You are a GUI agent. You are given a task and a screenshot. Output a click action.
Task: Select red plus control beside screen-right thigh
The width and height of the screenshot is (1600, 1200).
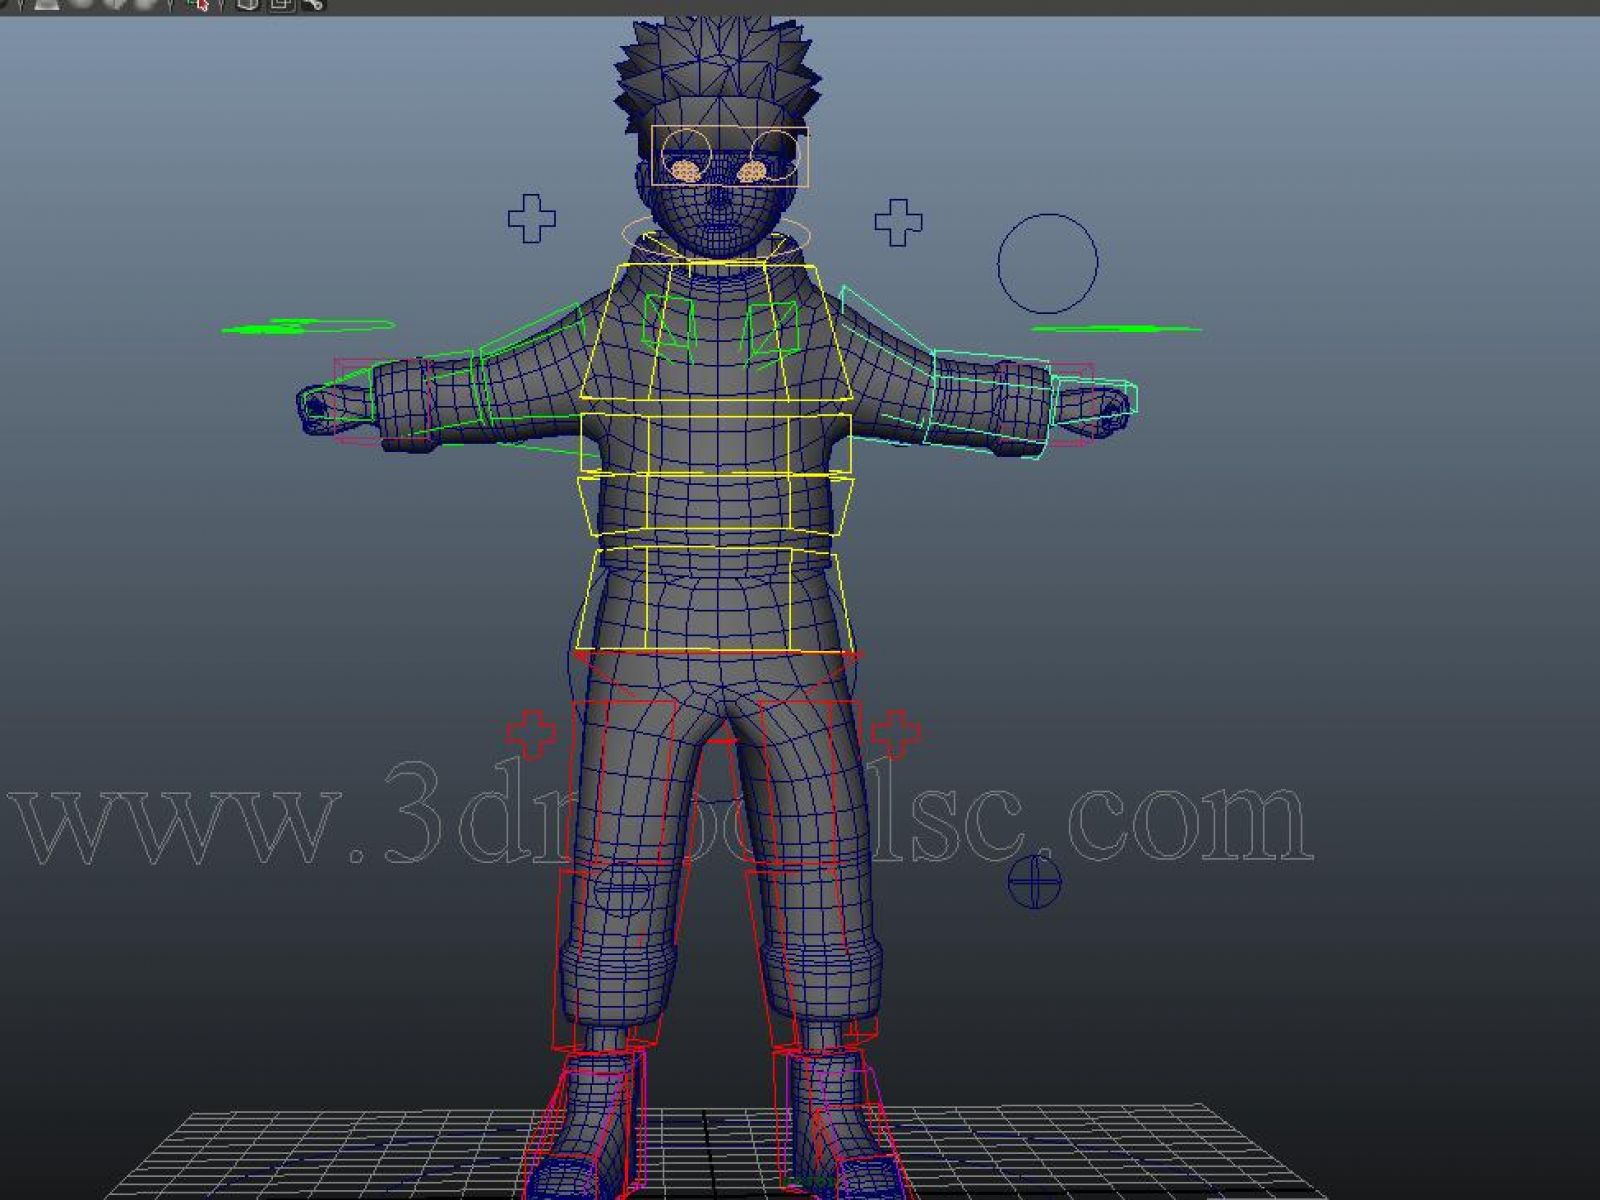point(896,735)
